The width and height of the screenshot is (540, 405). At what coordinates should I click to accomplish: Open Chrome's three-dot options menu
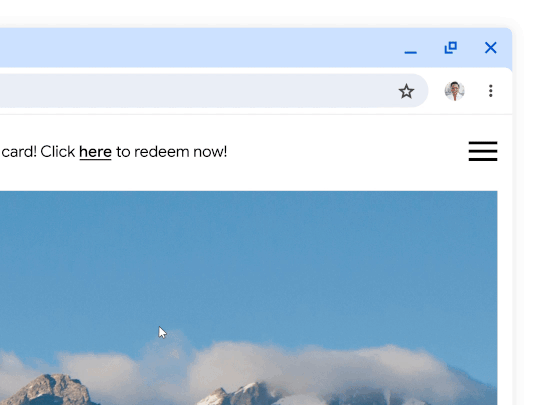click(x=490, y=91)
